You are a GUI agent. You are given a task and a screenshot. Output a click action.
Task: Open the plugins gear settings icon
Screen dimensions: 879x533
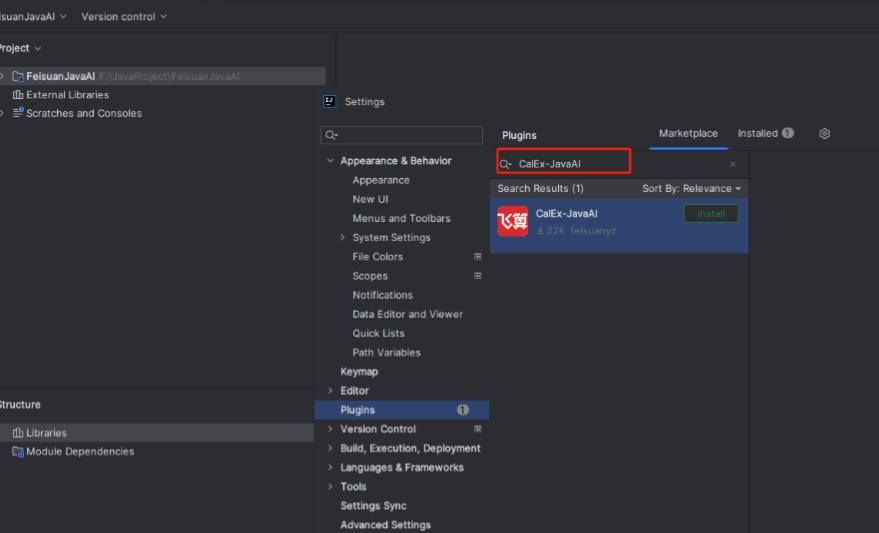[824, 133]
